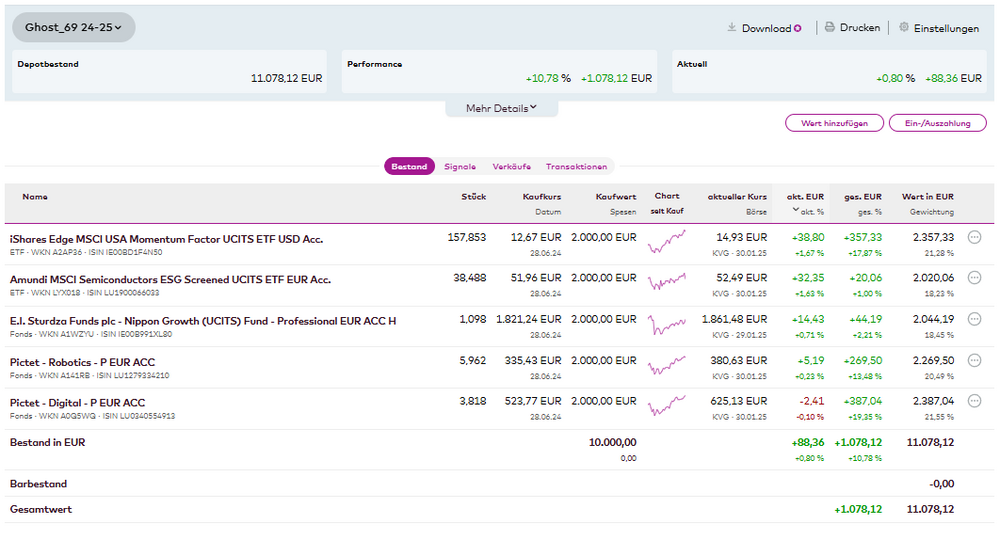Open options menu for Pictet Robotics row
The image size is (1000, 540).
[x=974, y=361]
